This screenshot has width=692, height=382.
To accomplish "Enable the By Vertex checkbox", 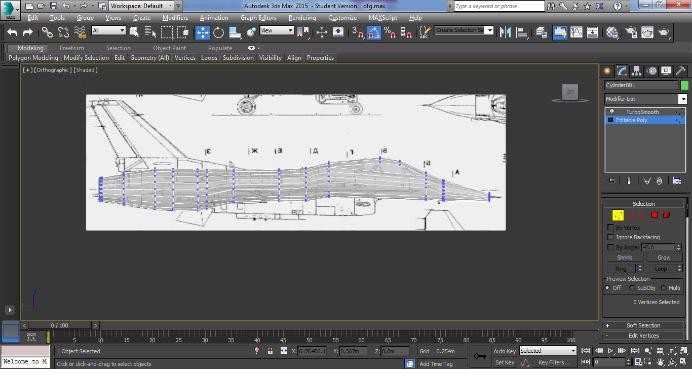I will (611, 228).
